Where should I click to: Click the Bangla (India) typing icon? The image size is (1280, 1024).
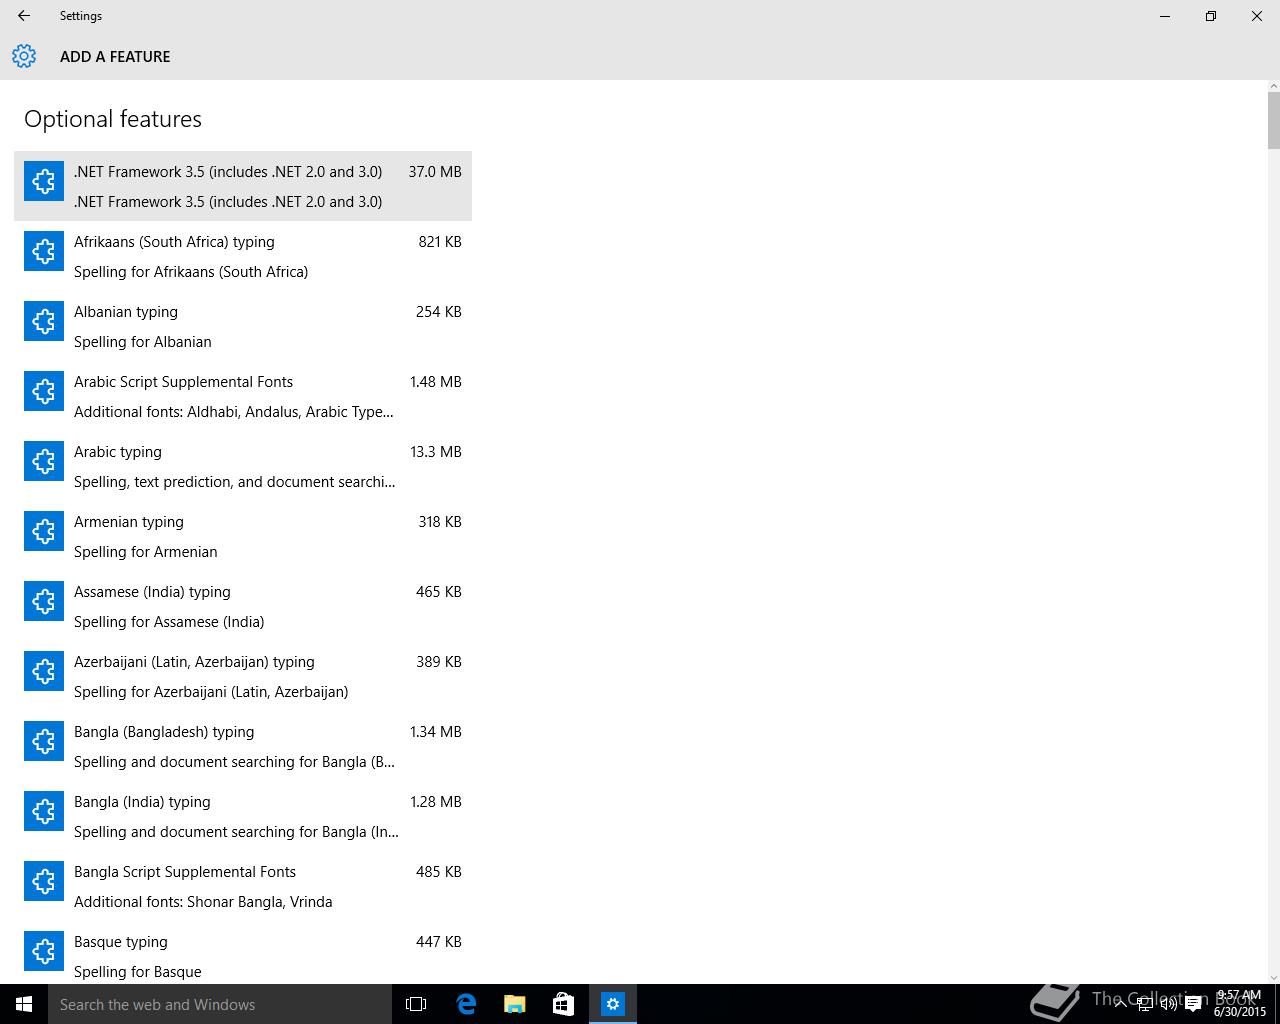tap(44, 811)
